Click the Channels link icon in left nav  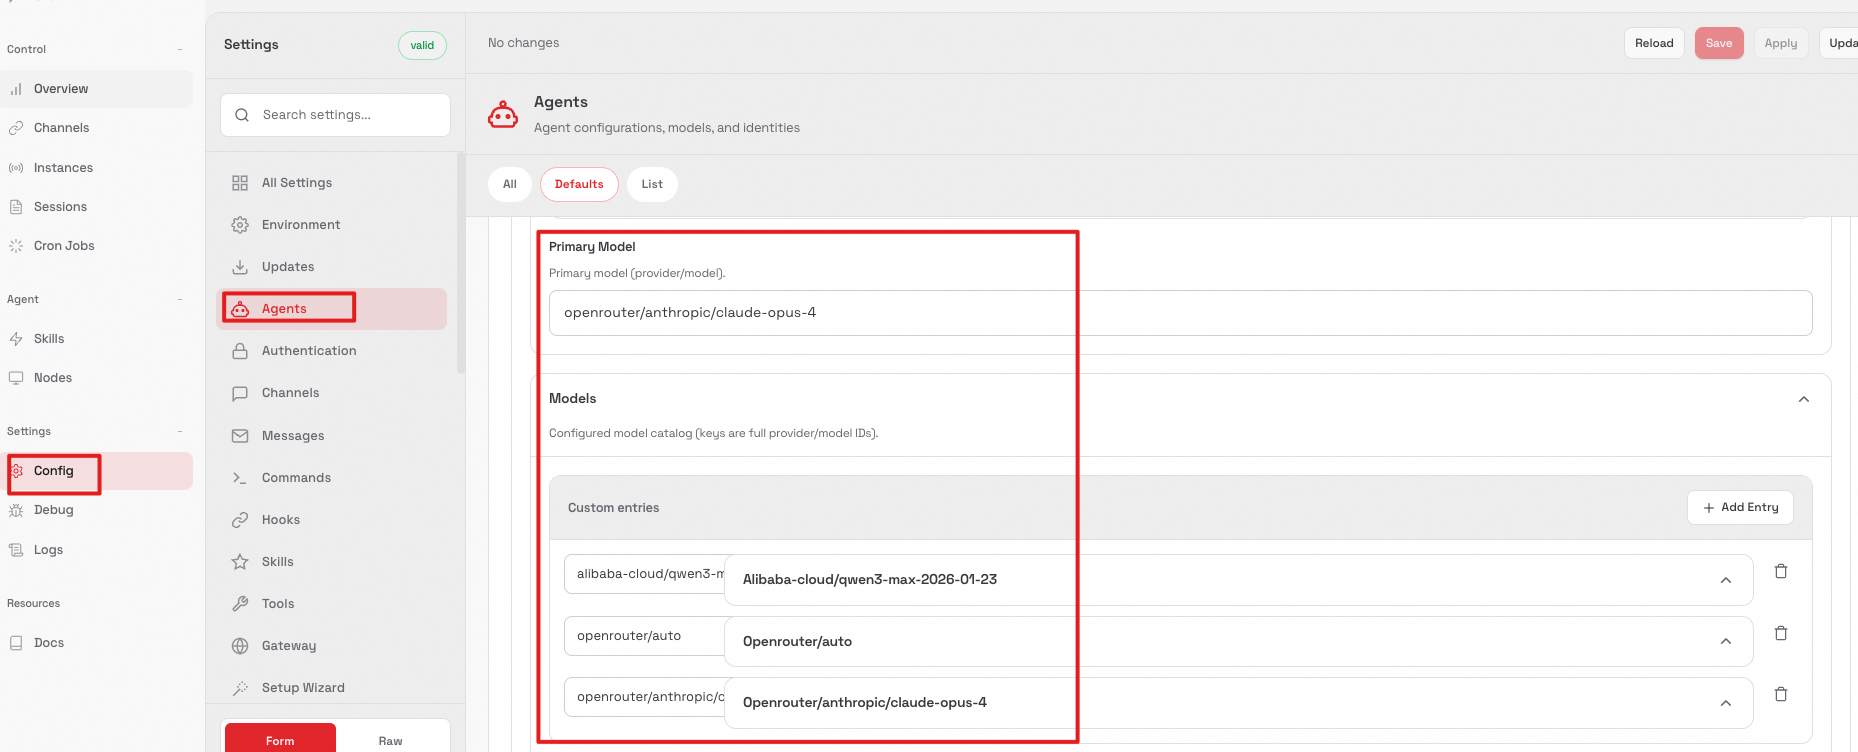16,128
